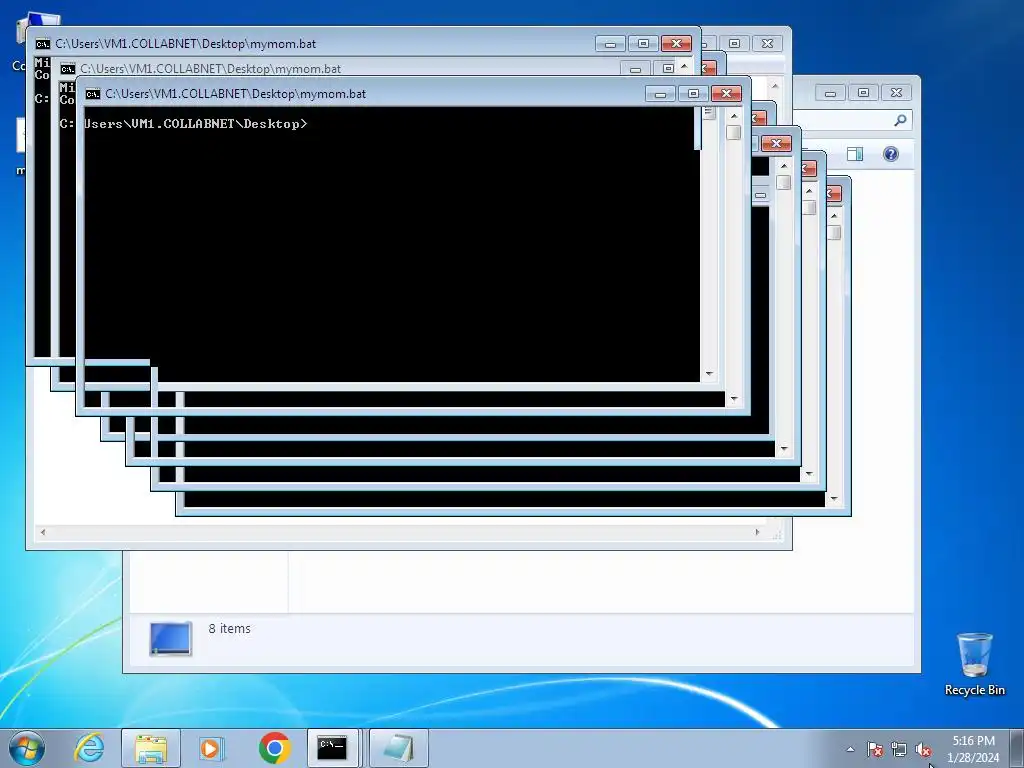Show hidden system tray icons
Viewport: 1024px width, 768px height.
[850, 749]
